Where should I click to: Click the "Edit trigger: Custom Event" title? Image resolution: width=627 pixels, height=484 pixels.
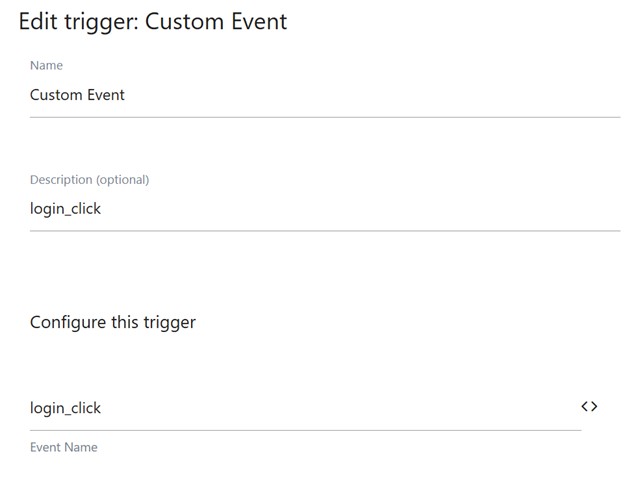(x=153, y=21)
